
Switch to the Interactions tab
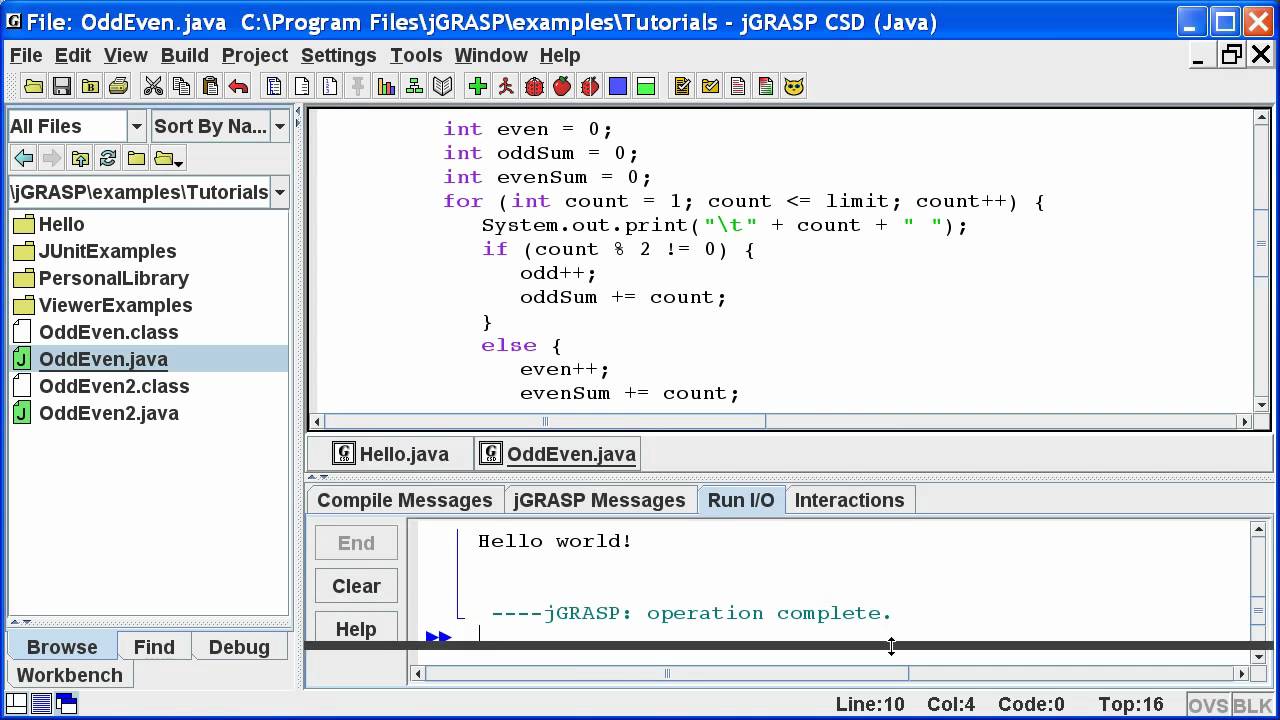click(848, 500)
